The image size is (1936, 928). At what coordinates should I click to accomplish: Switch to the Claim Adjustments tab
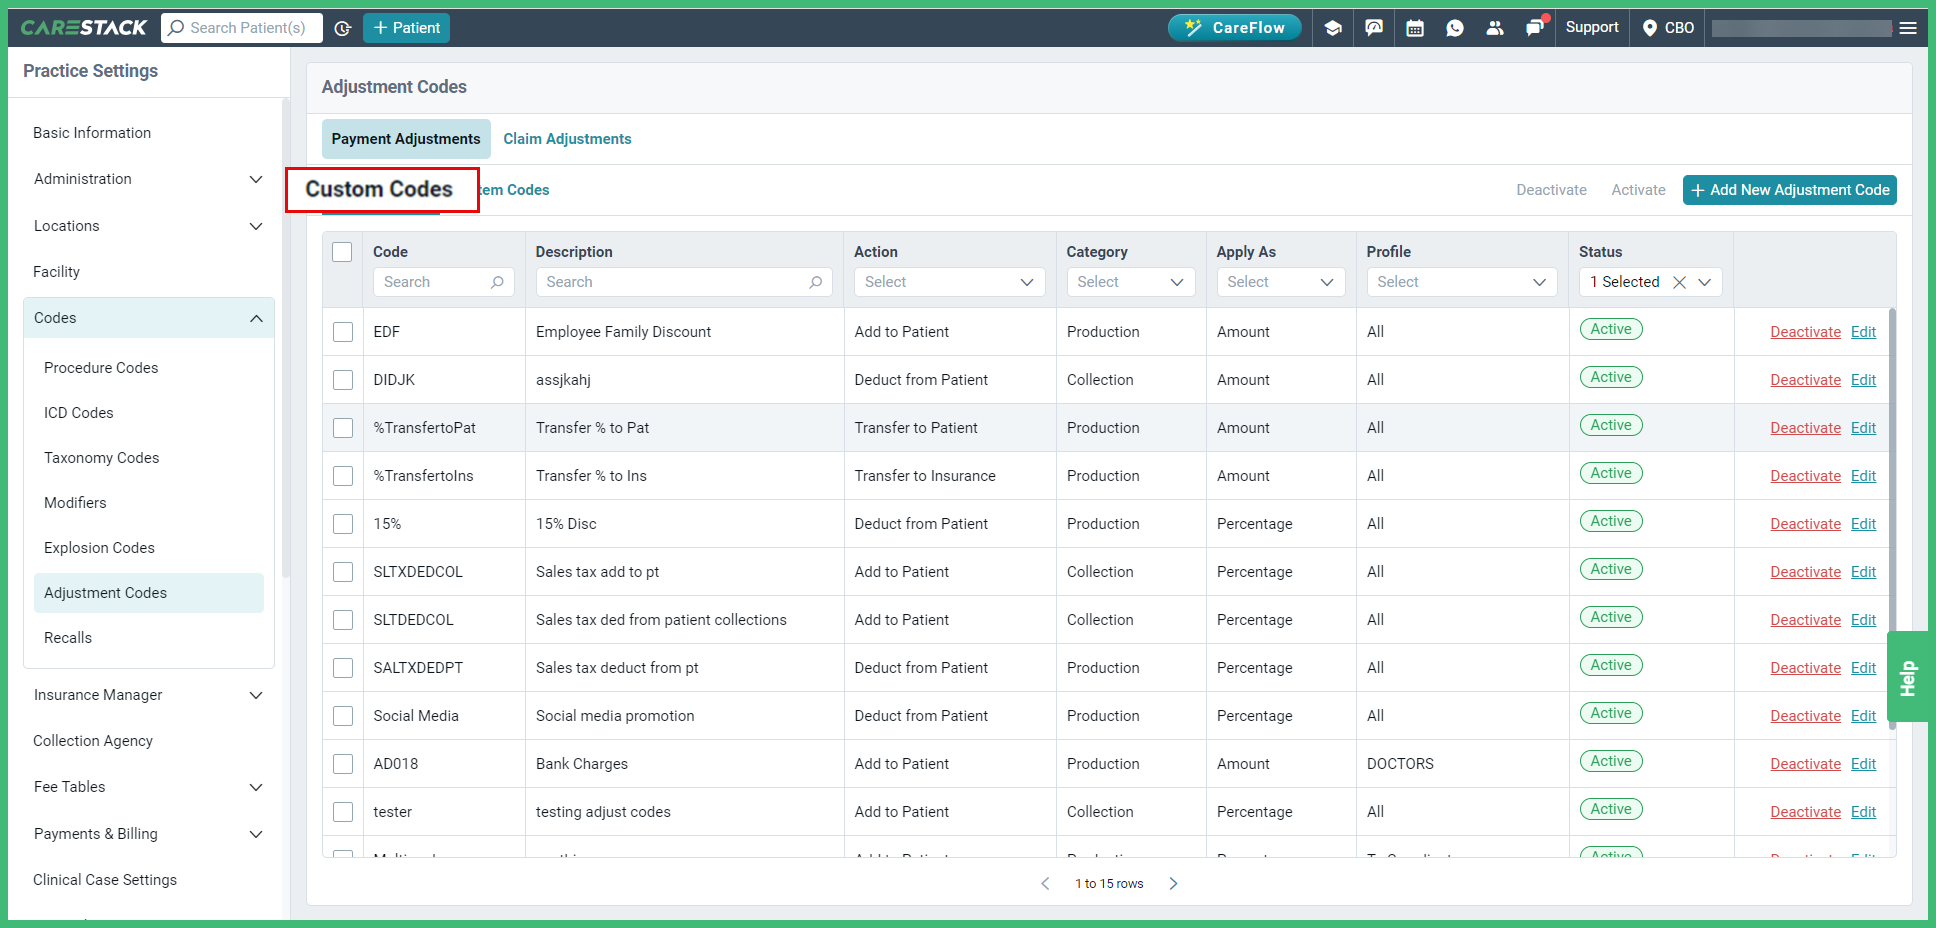click(567, 138)
